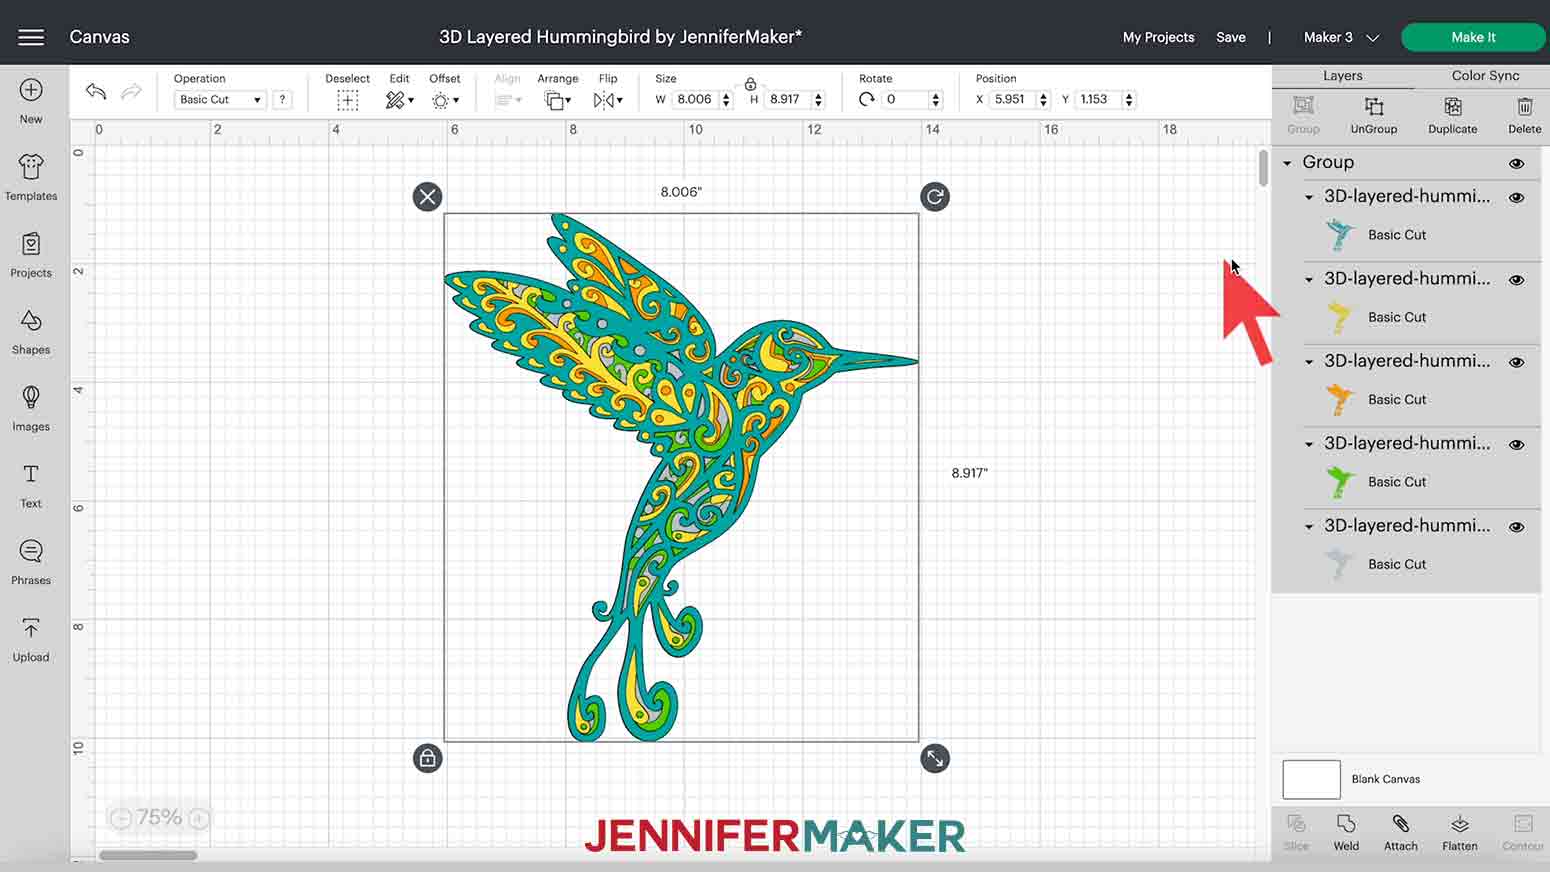Click the delete handle on selection
The image size is (1550, 872).
pos(427,196)
